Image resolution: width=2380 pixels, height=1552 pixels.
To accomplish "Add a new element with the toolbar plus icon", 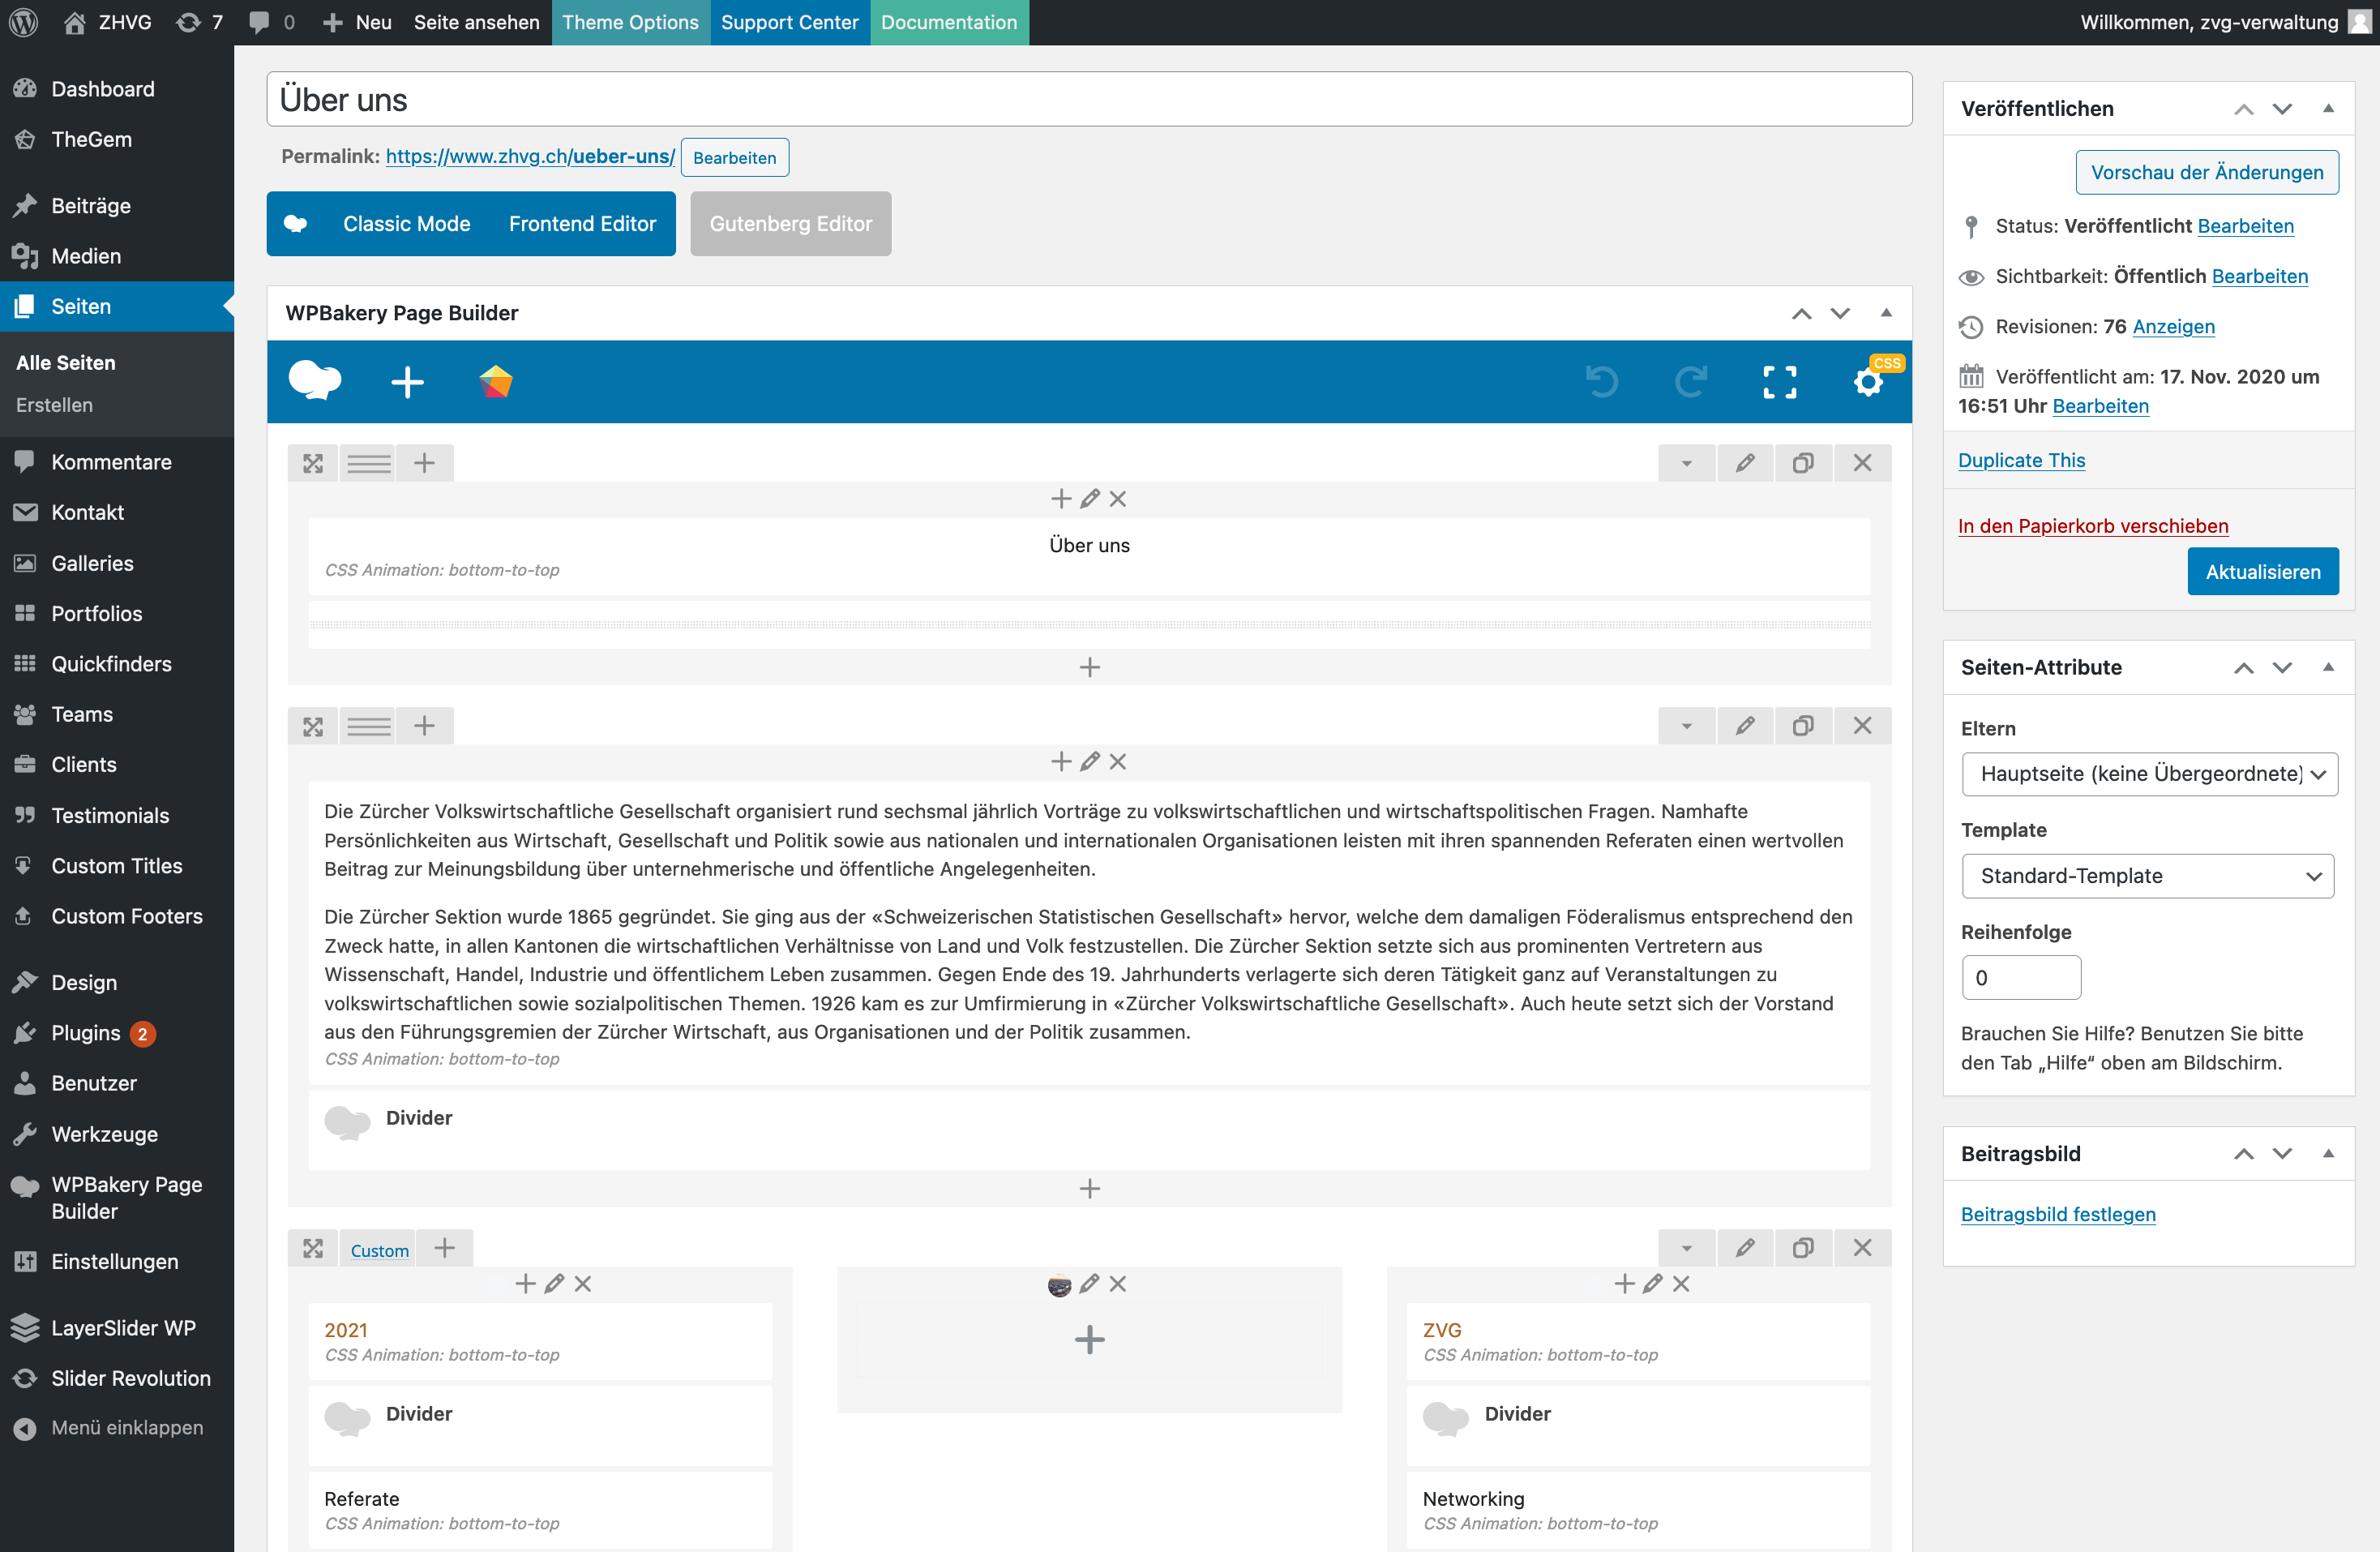I will pos(407,381).
